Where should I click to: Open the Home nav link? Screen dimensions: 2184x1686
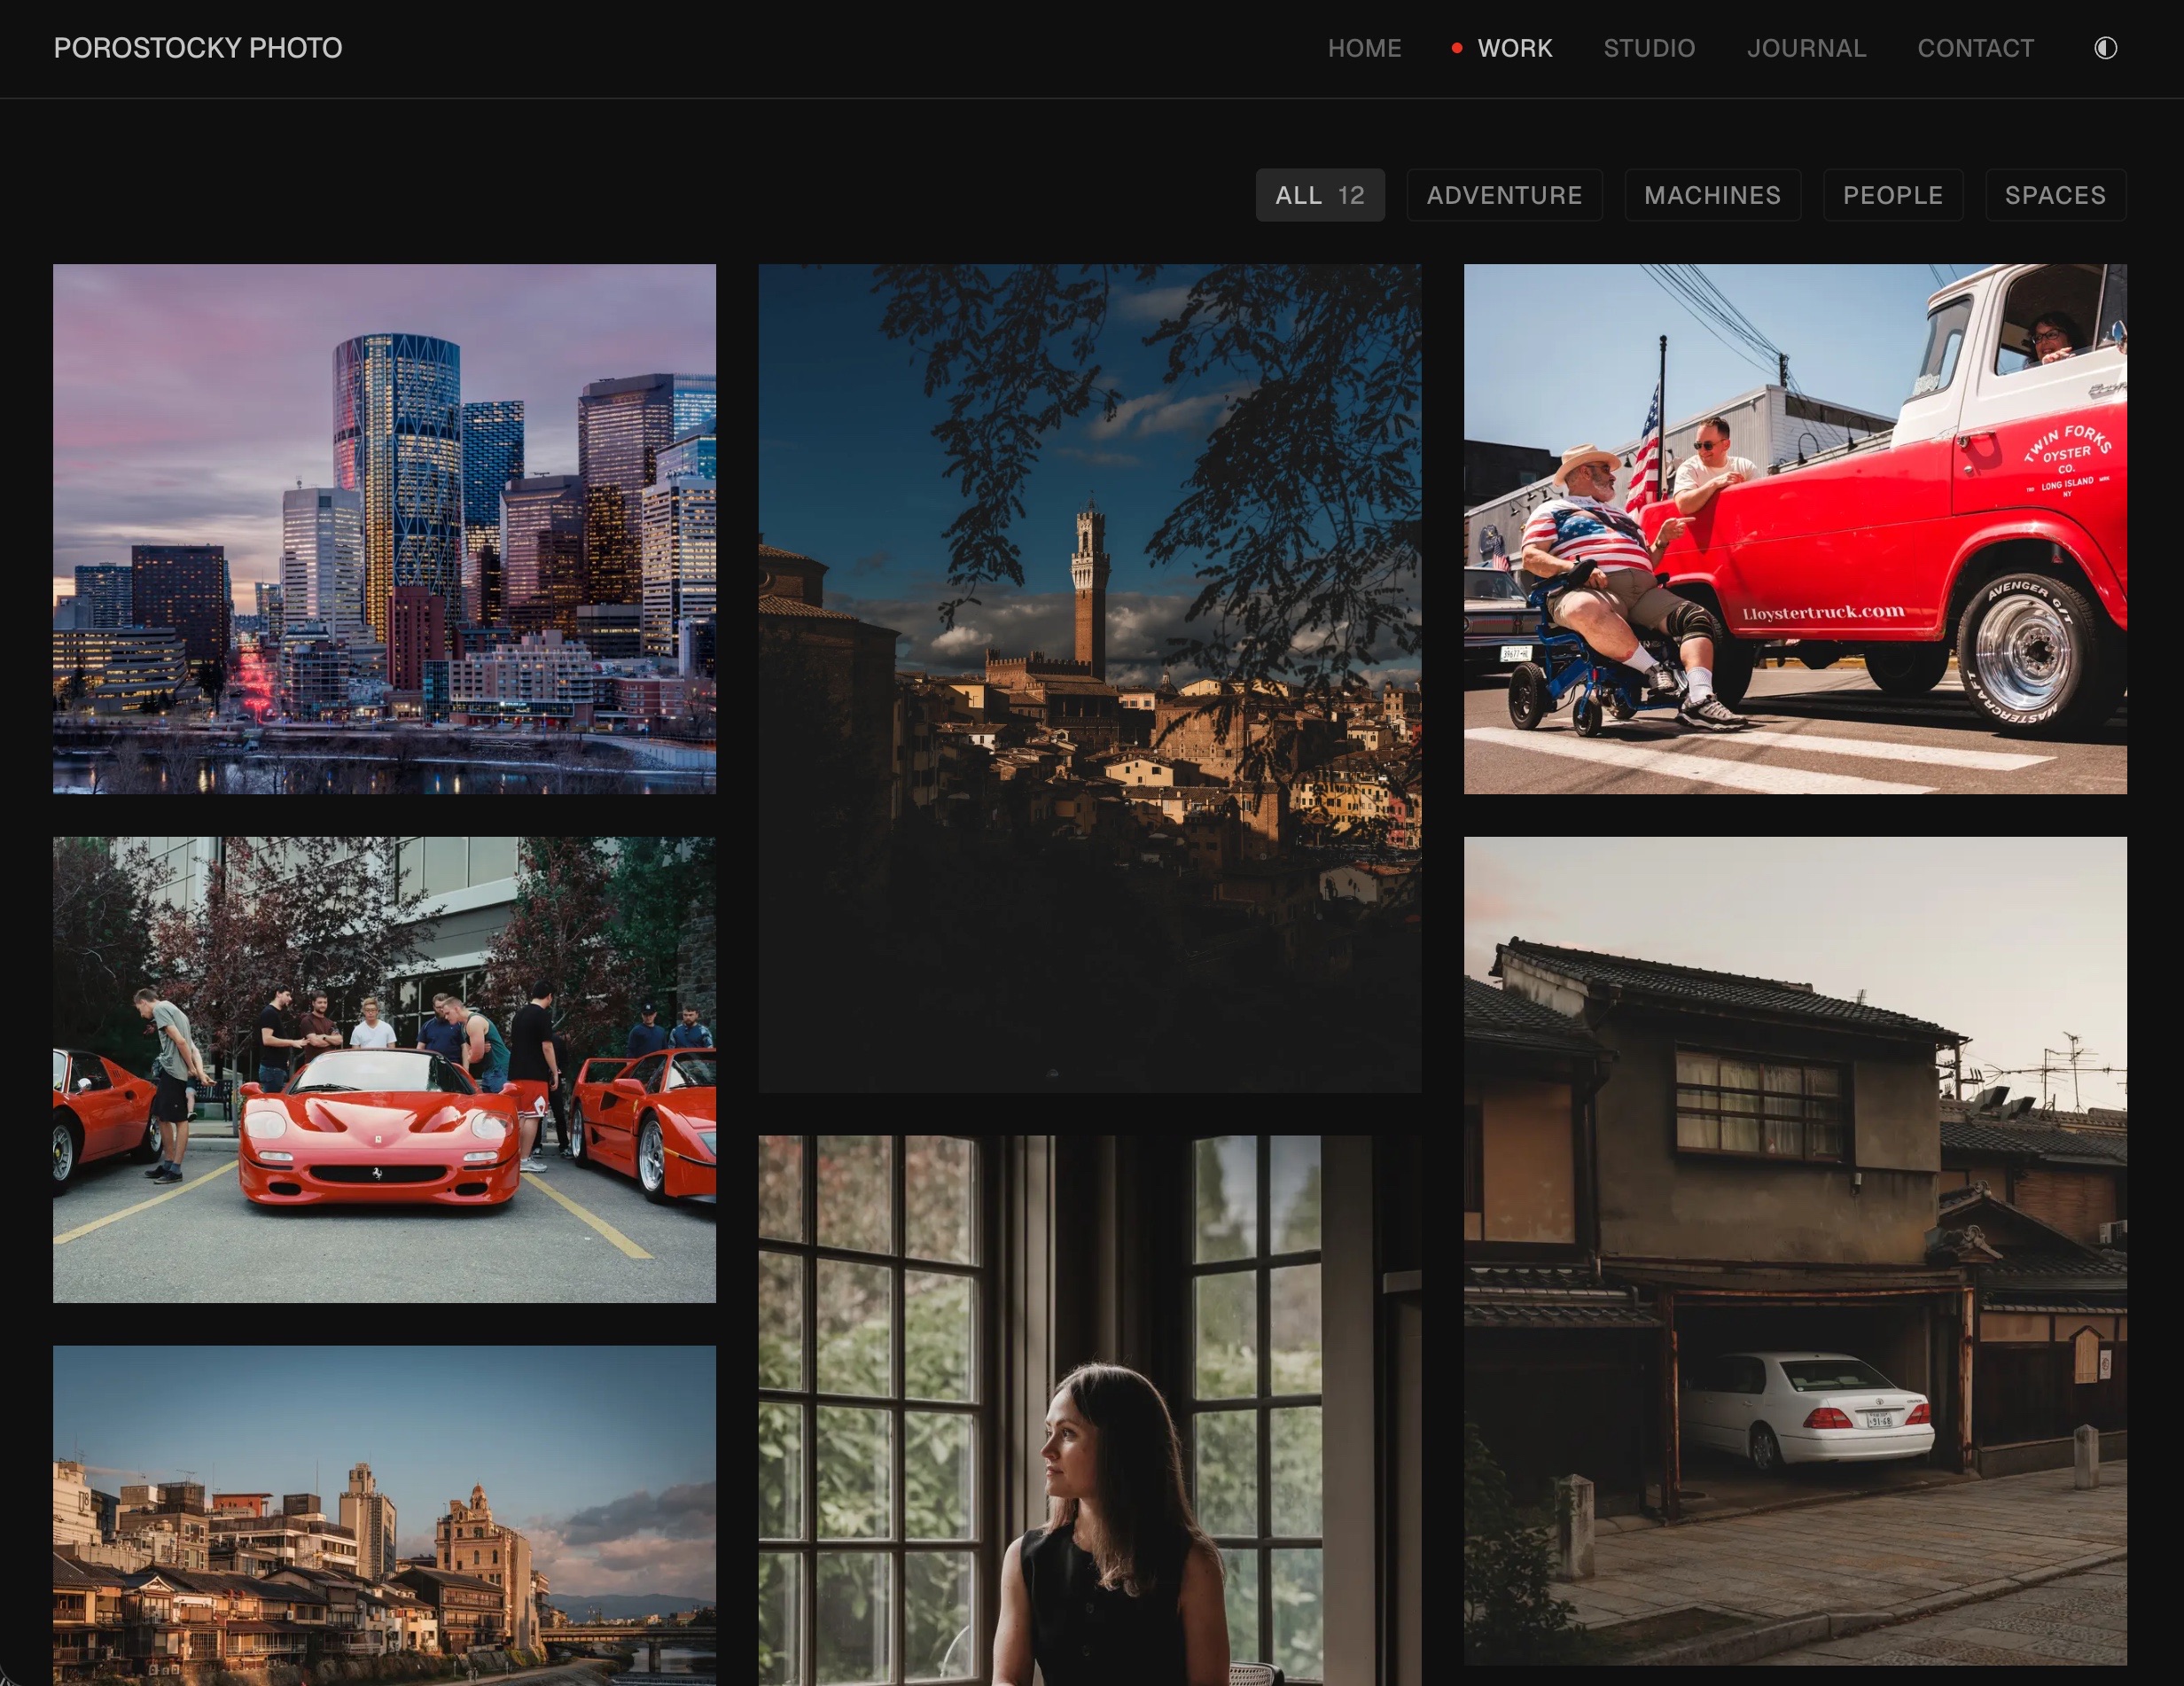tap(1364, 48)
